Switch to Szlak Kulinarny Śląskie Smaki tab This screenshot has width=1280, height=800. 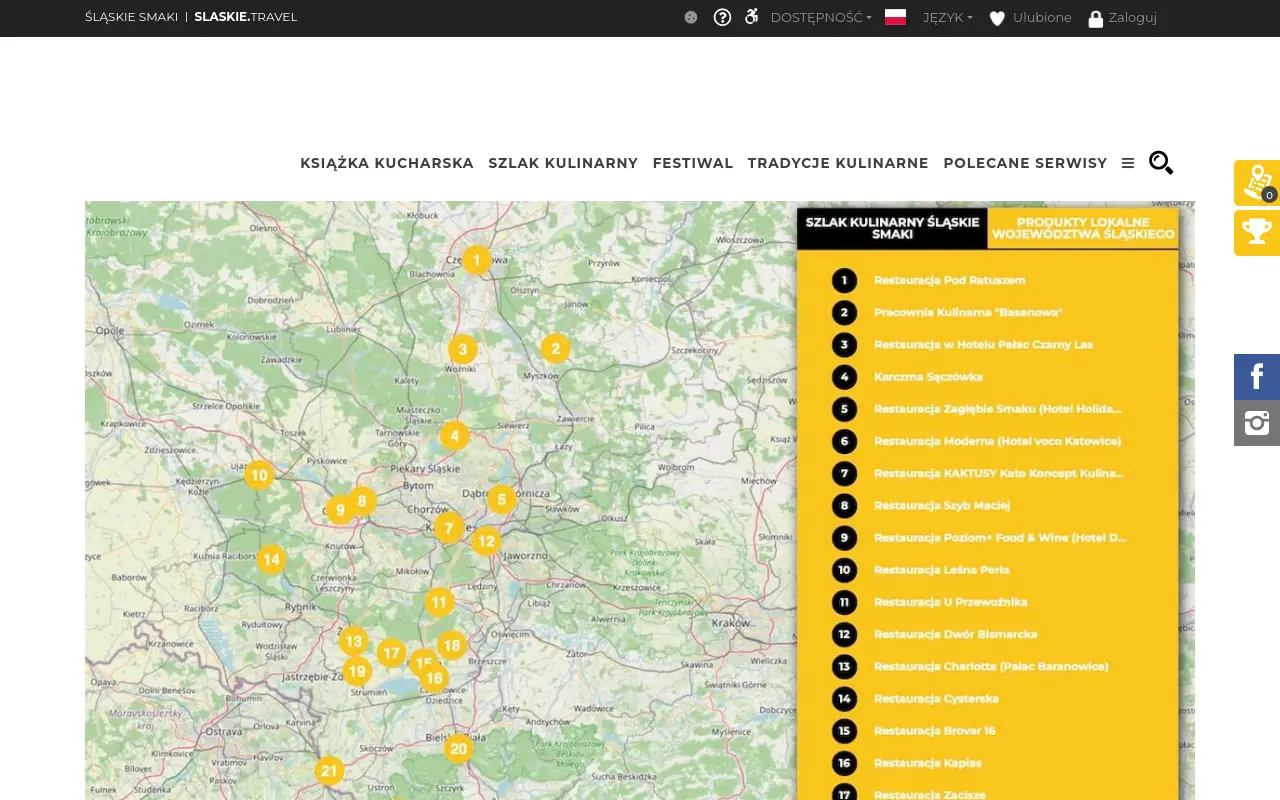tap(892, 228)
